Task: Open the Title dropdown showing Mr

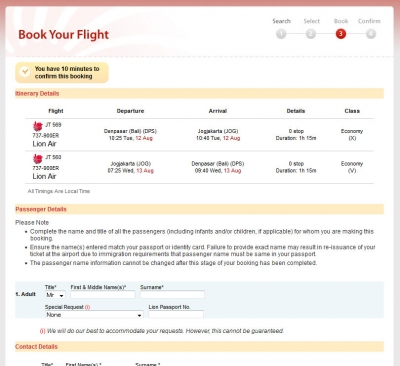Action: (x=55, y=295)
